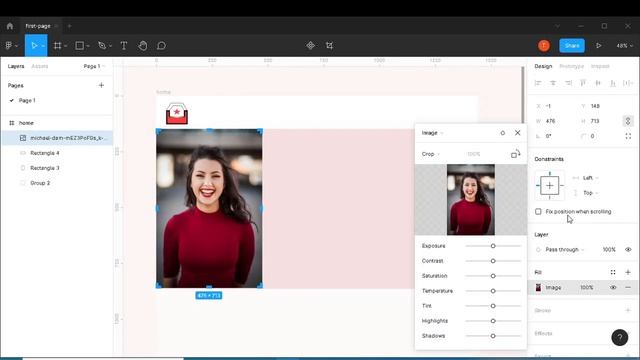This screenshot has height=360, width=640.
Task: Add a new fill with plus
Action: coord(628,272)
